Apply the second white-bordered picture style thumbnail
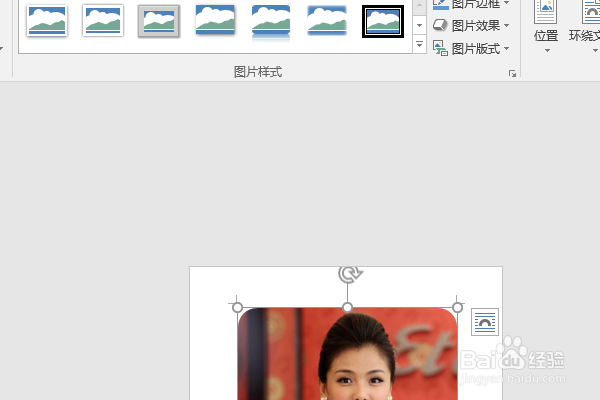The image size is (600, 400). [x=103, y=21]
